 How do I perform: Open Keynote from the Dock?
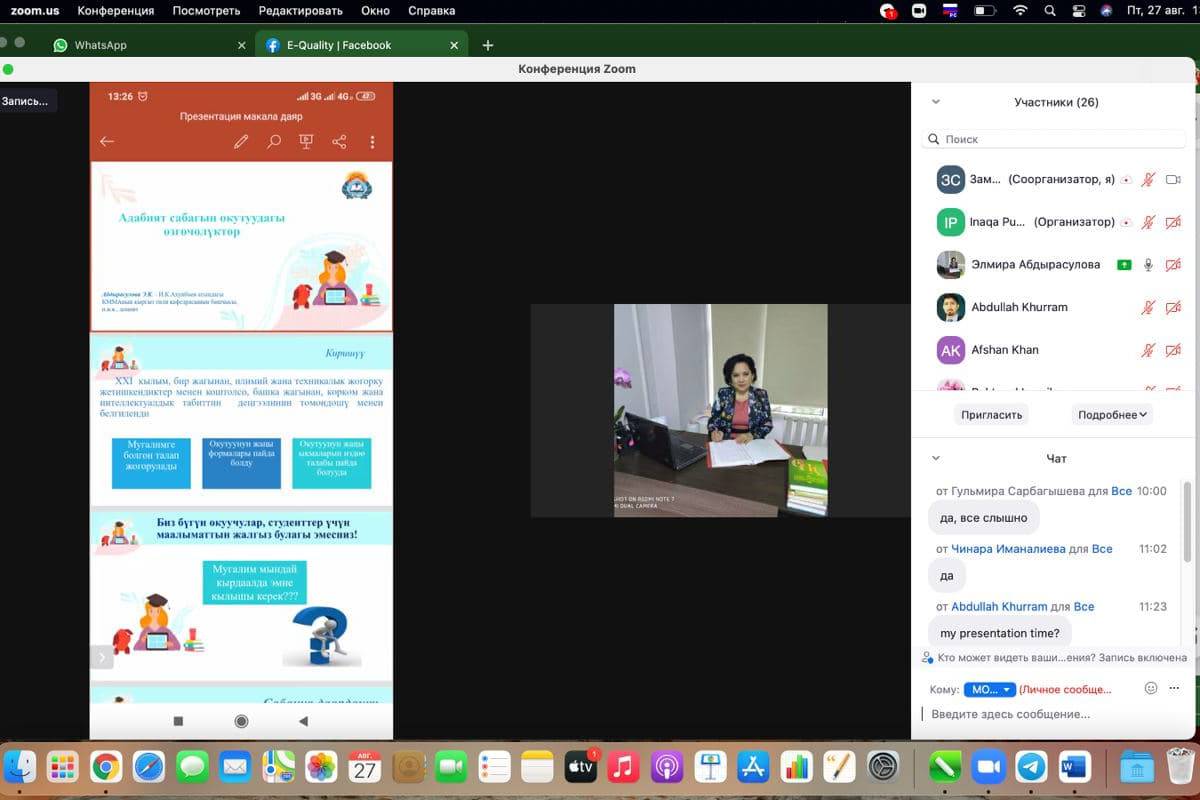click(x=710, y=767)
